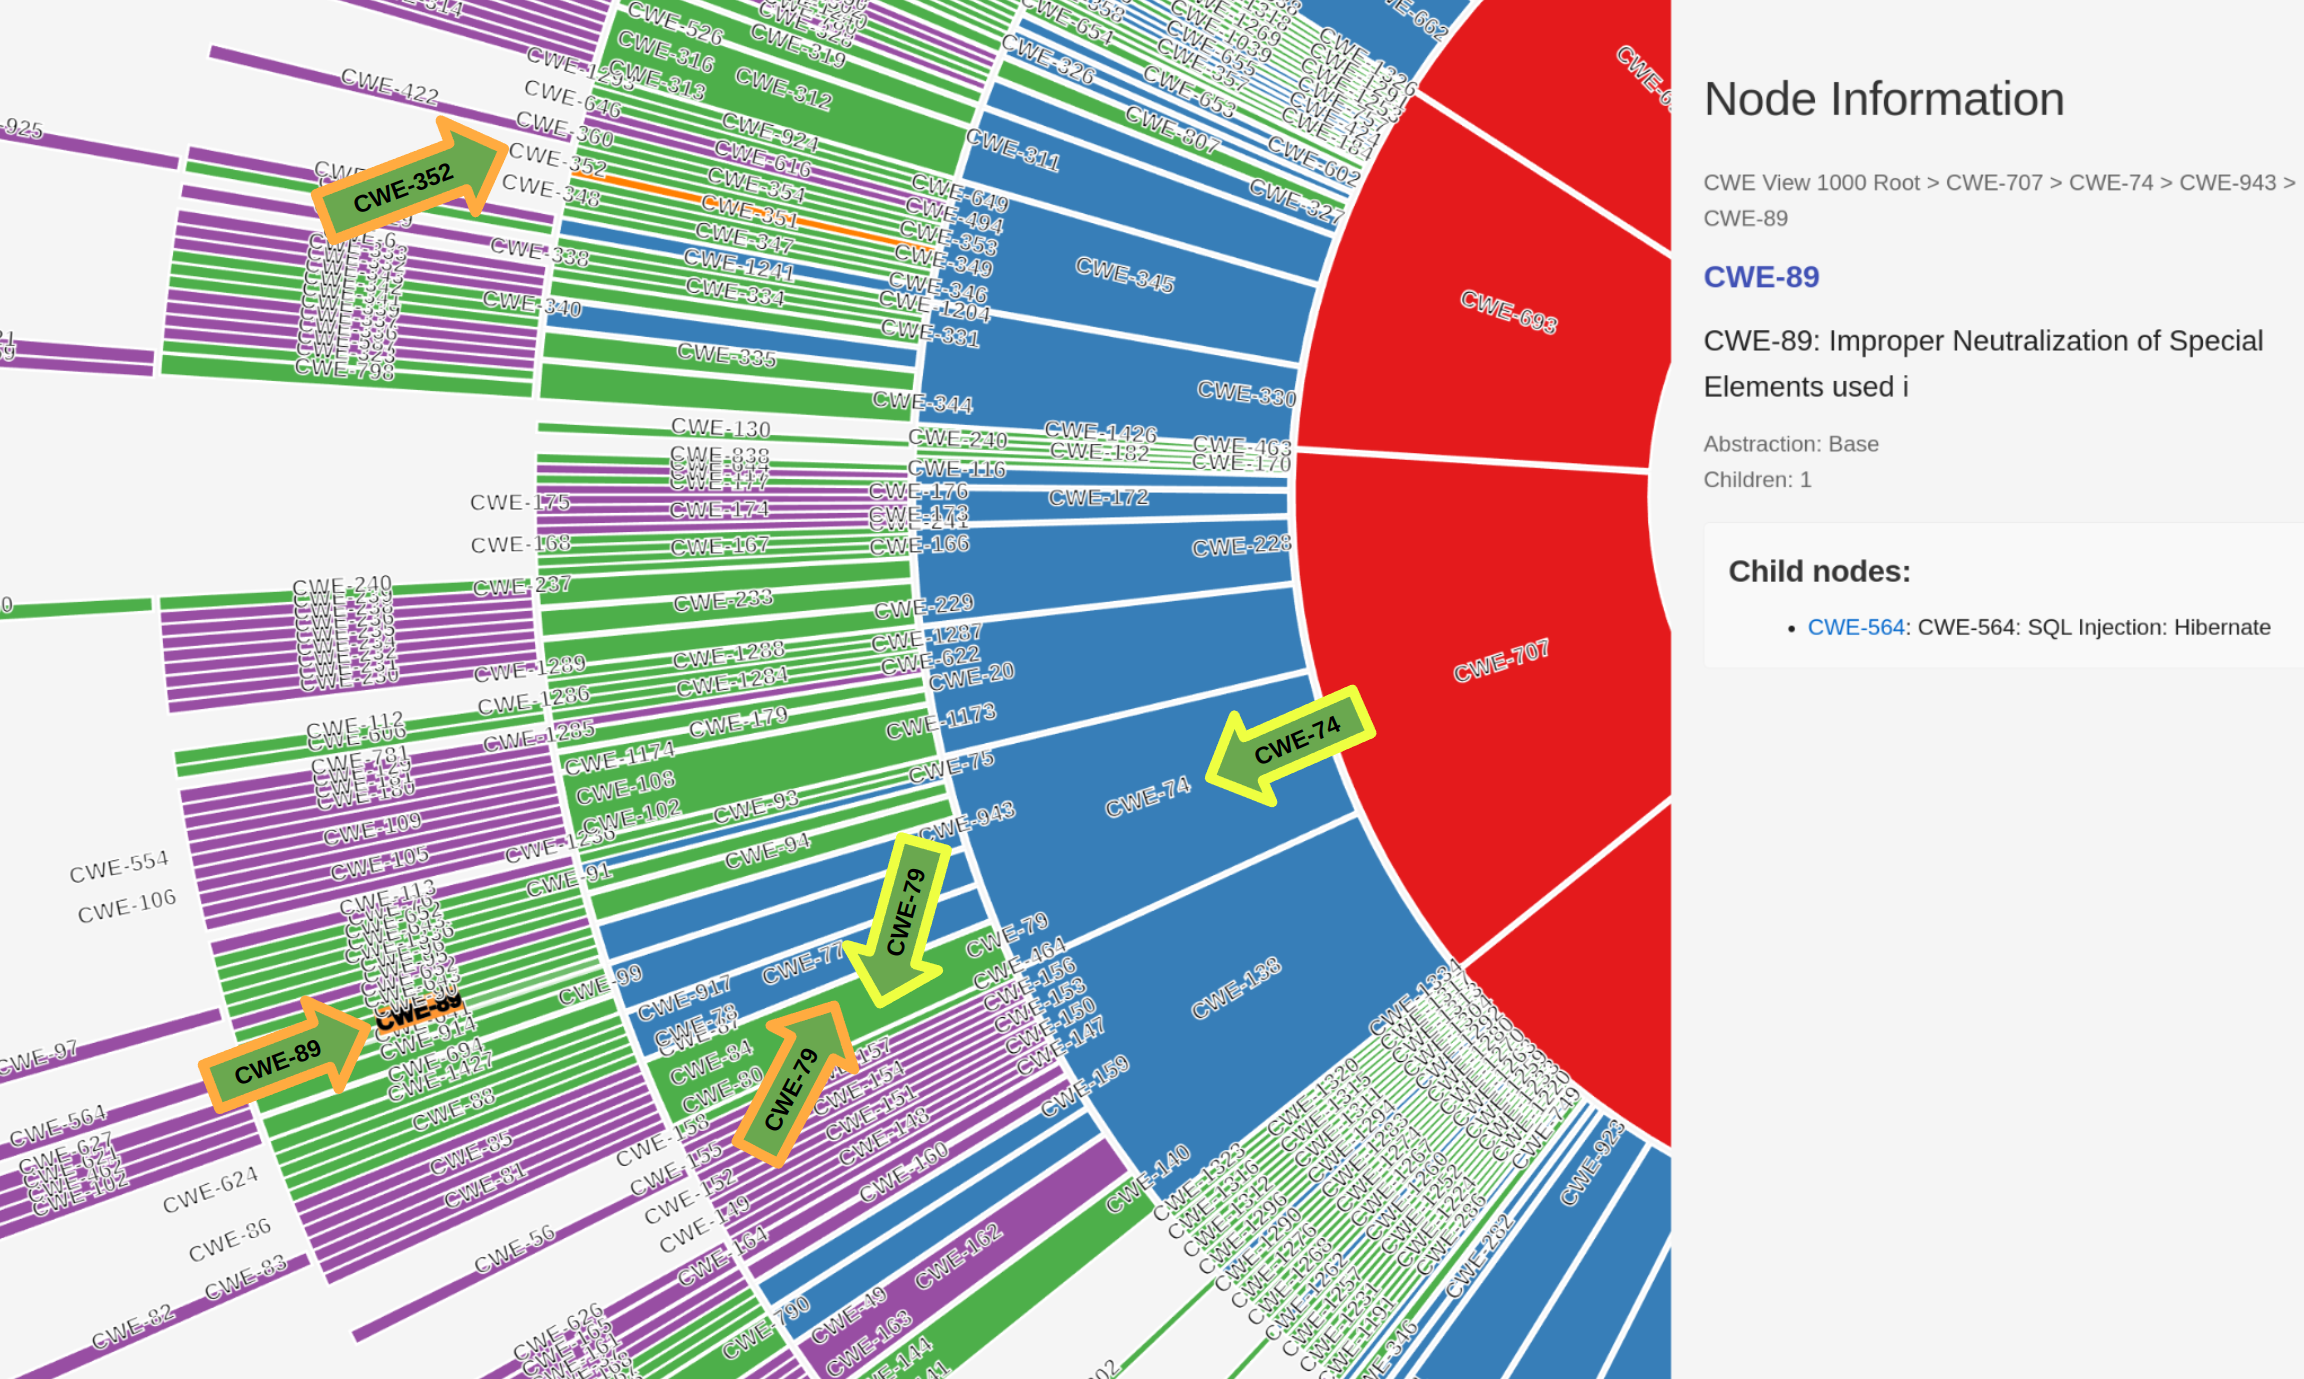
Task: Click the blue CWE-330 segment
Action: click(x=1246, y=393)
